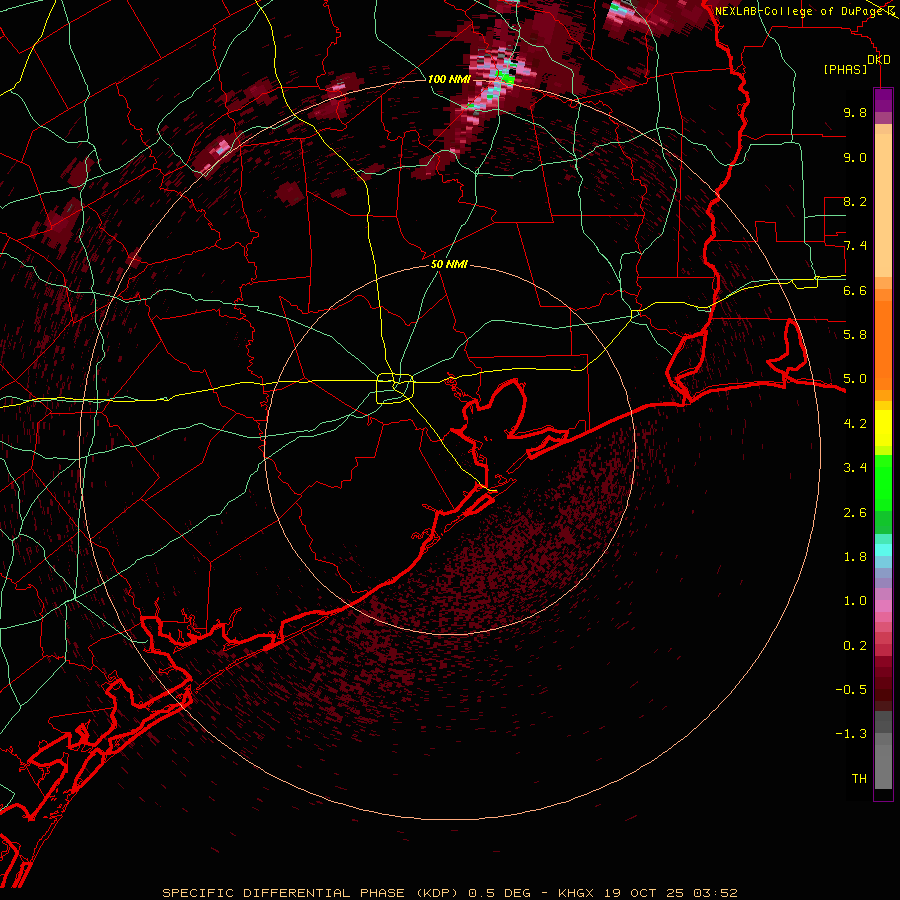900x900 pixels.
Task: Select the 5.8 value on the color scale
Action: tap(855, 335)
